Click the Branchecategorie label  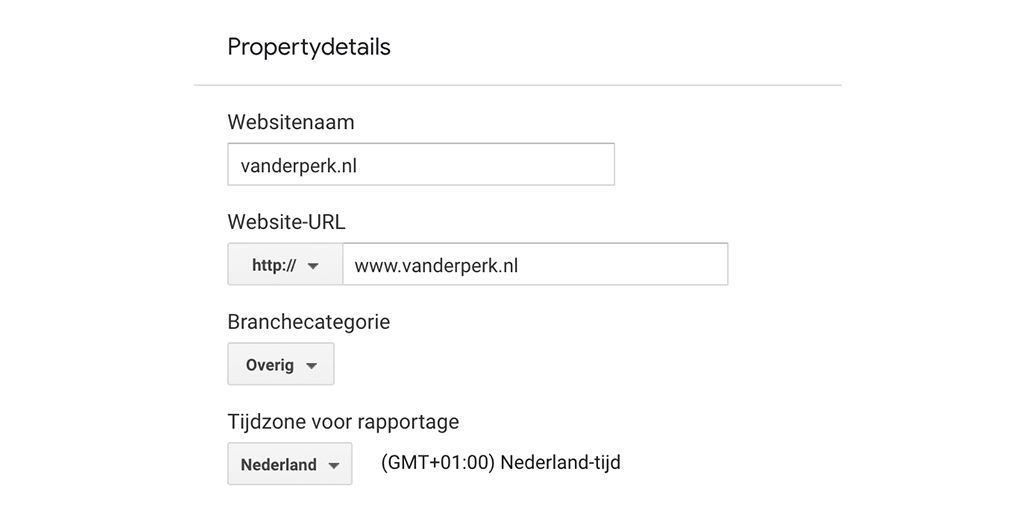click(308, 322)
